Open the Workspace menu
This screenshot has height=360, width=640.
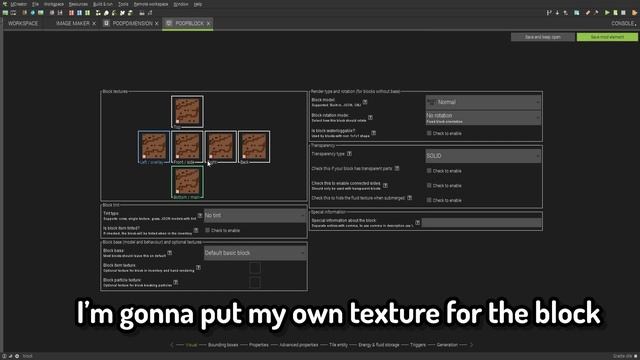coord(53,4)
